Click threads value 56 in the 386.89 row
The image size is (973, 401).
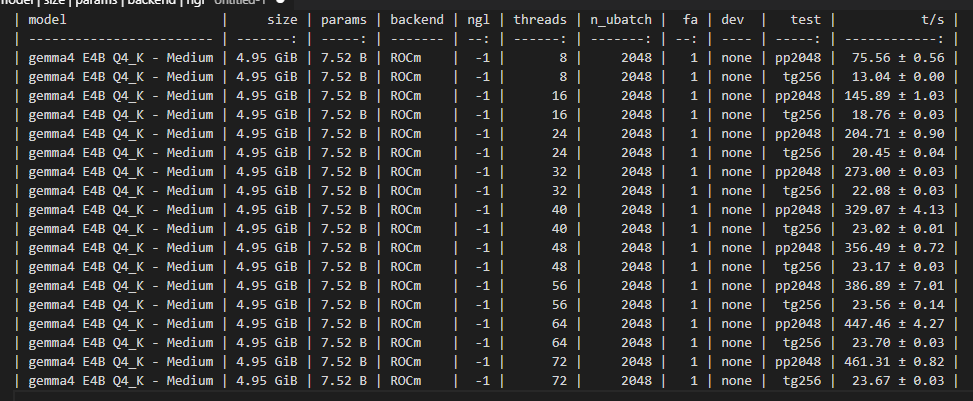coord(559,286)
